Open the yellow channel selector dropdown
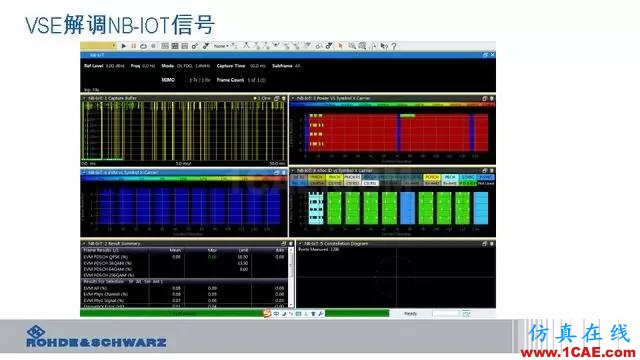Screen dimensions: 640x360 tap(98, 46)
